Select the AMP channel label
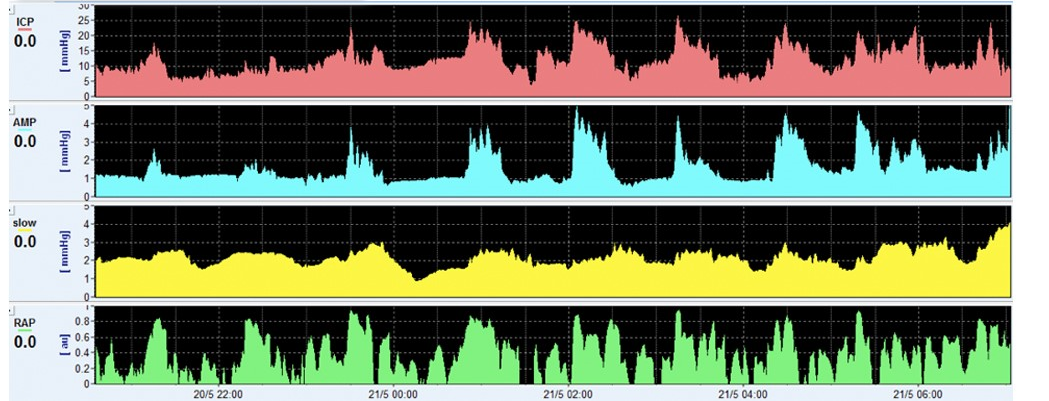This screenshot has height=401, width=1049. pos(25,122)
